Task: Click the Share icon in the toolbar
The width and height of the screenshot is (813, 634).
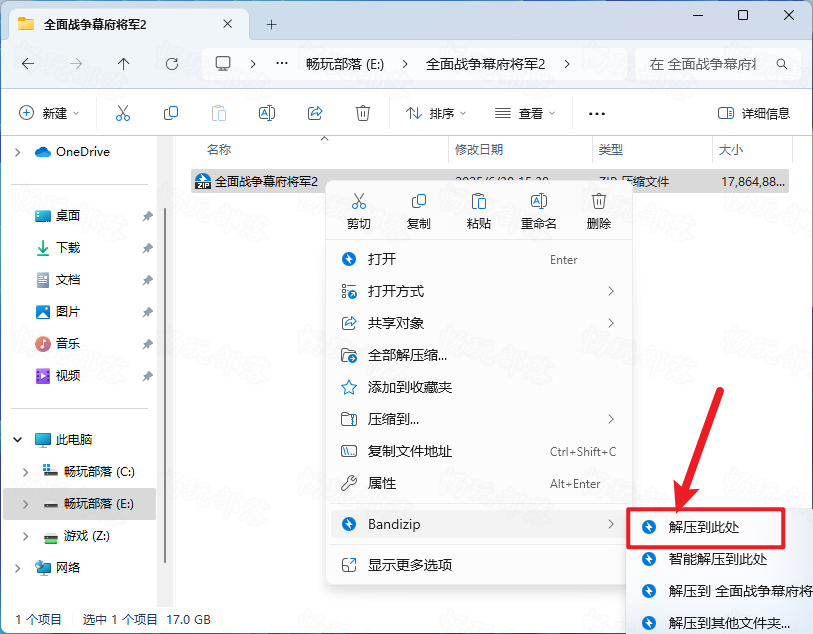Action: (x=315, y=113)
